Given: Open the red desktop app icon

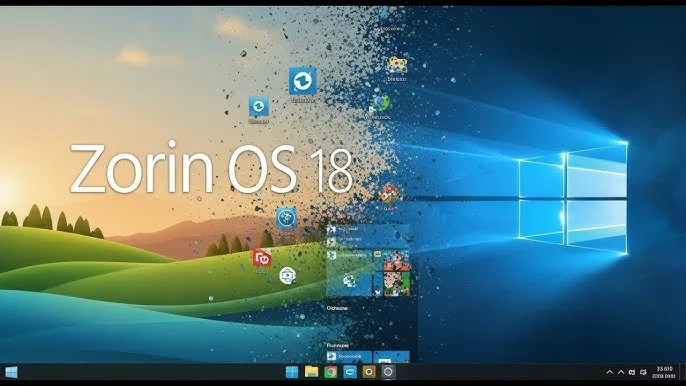Looking at the screenshot, I should click(x=262, y=258).
